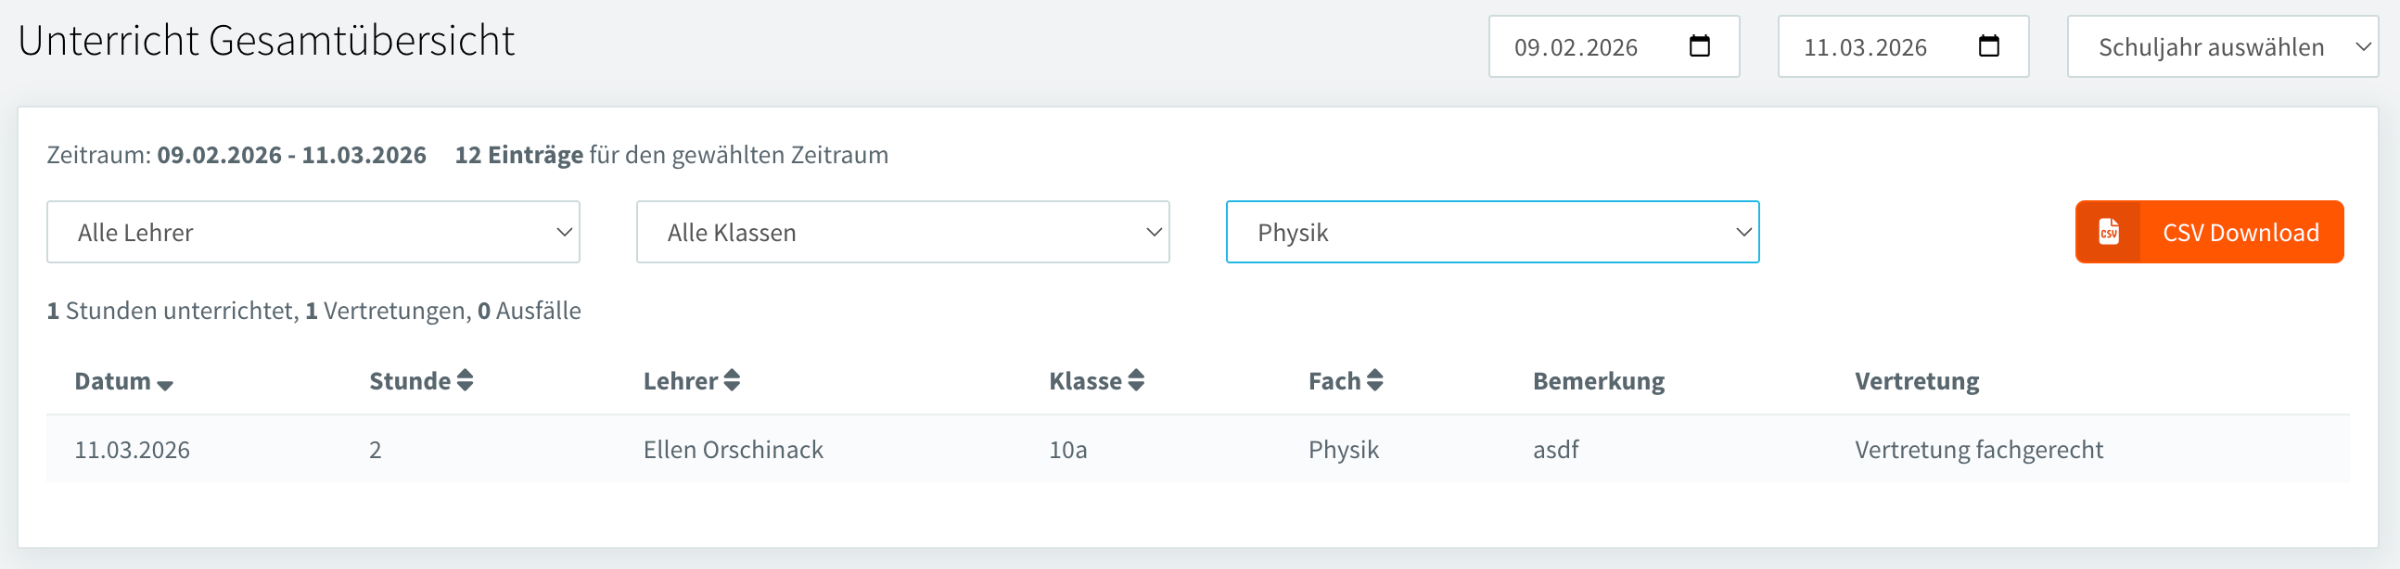The image size is (2400, 569).
Task: Sort table by Klasse sort arrows
Action: [1136, 381]
